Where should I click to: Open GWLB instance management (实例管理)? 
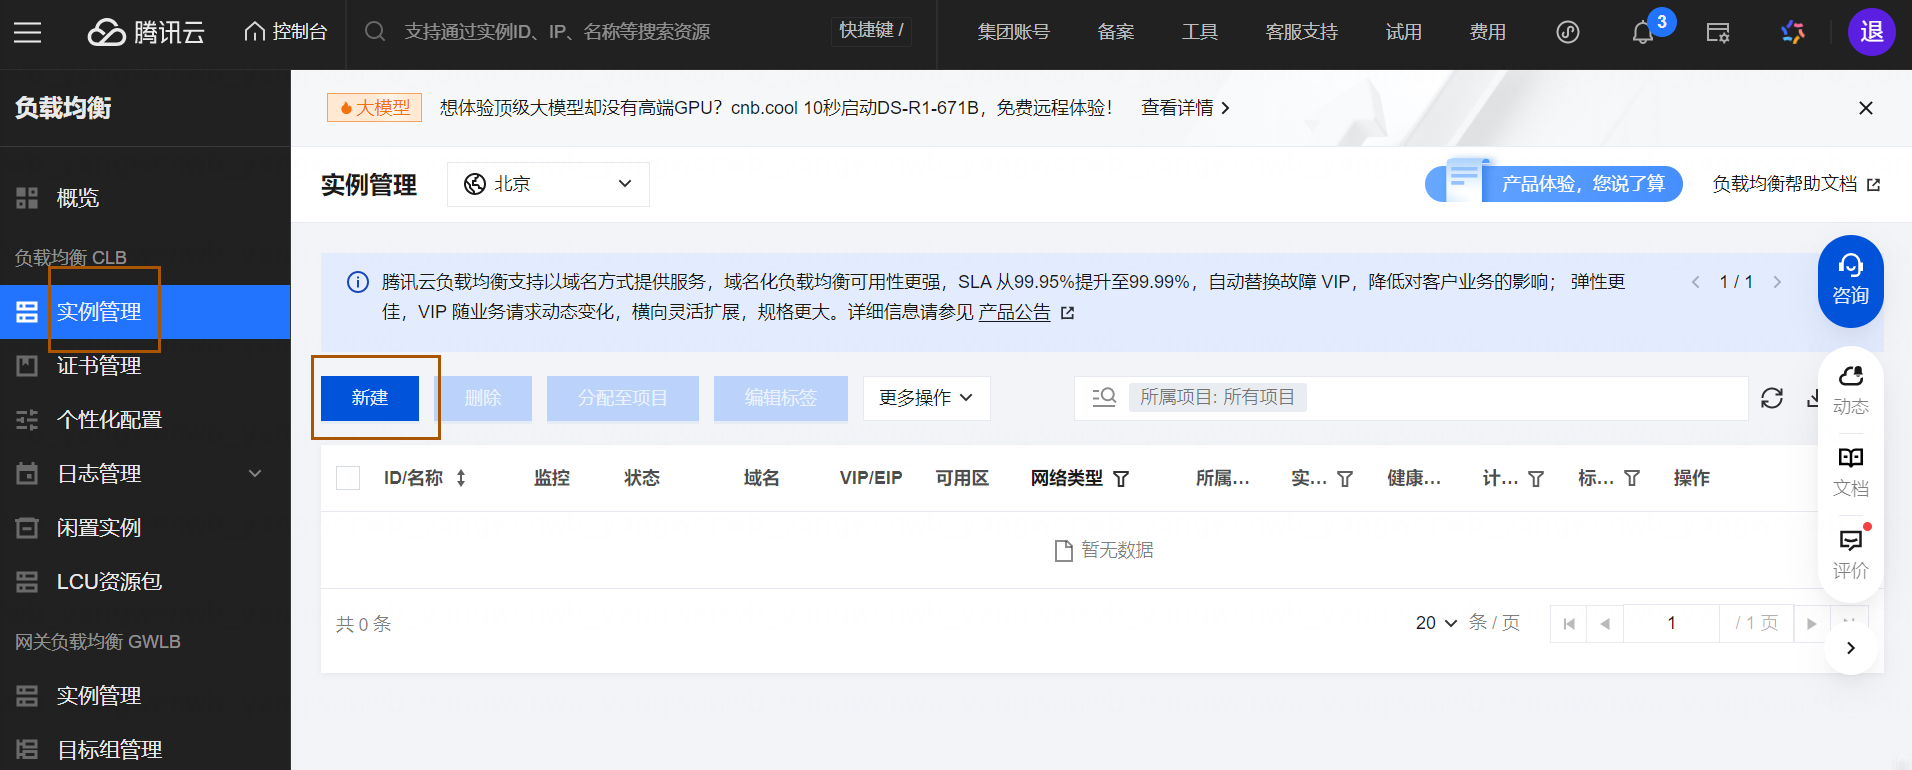click(x=145, y=696)
